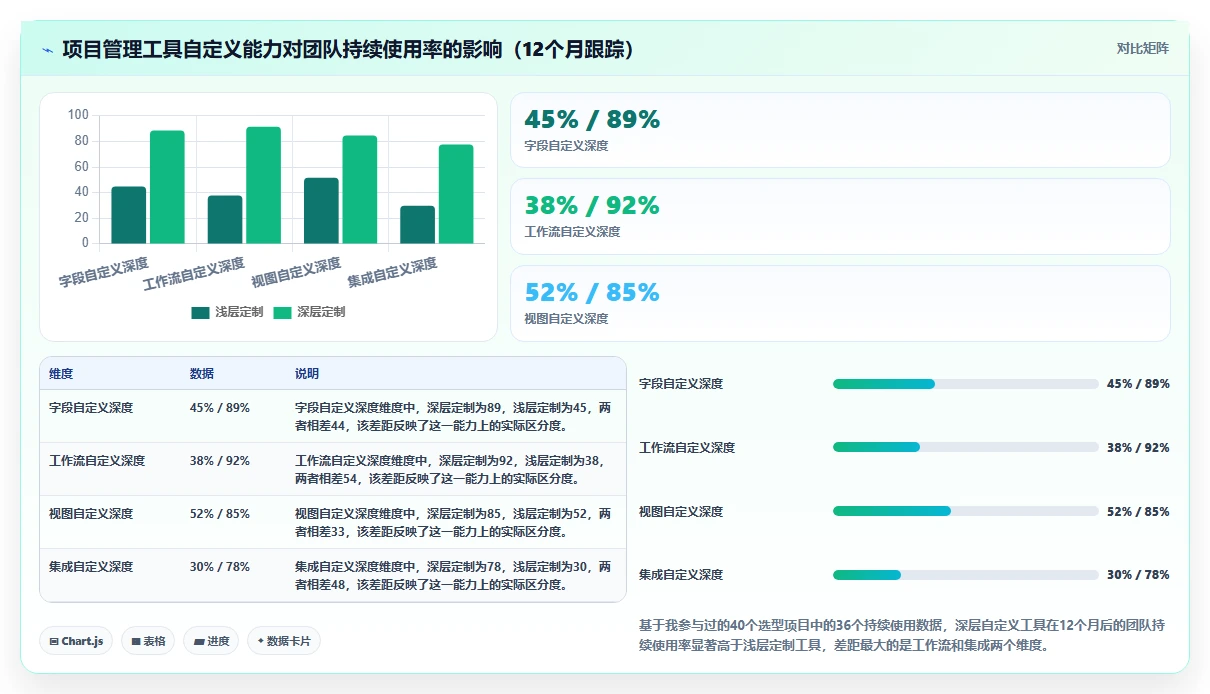Image resolution: width=1210 pixels, height=694 pixels.
Task: Toggle the 浅层定制 legend series
Action: click(x=227, y=312)
